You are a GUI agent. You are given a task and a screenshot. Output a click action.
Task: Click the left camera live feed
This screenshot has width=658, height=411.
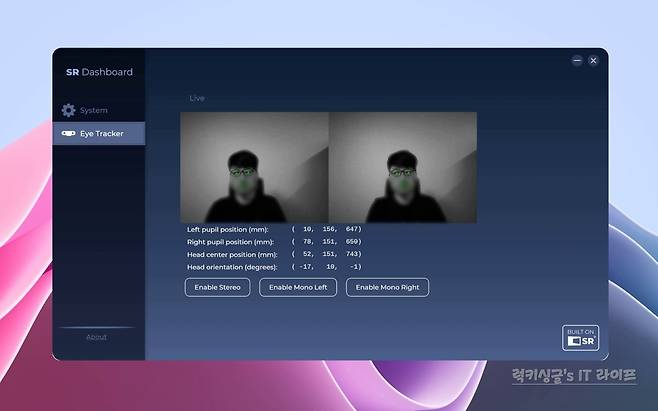[x=254, y=167]
